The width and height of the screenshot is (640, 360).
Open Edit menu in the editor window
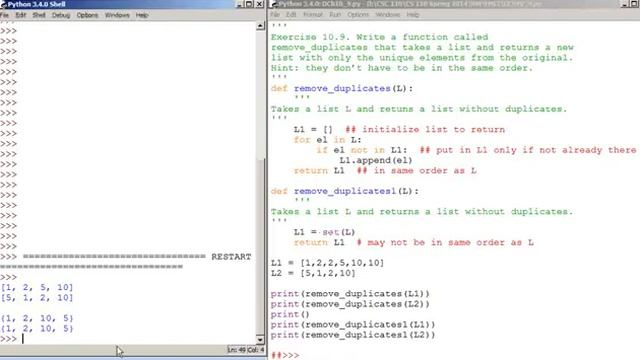(x=291, y=15)
